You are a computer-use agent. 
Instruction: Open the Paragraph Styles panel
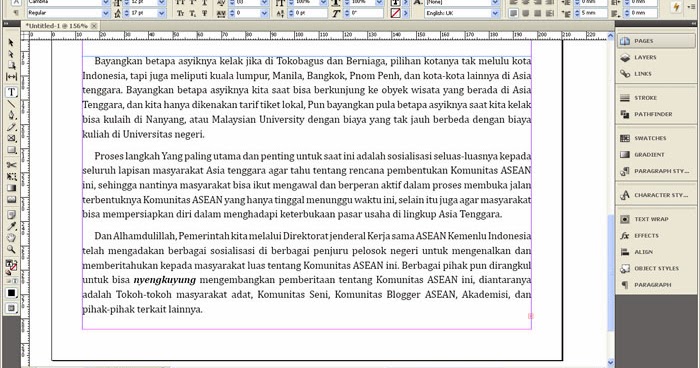656,171
